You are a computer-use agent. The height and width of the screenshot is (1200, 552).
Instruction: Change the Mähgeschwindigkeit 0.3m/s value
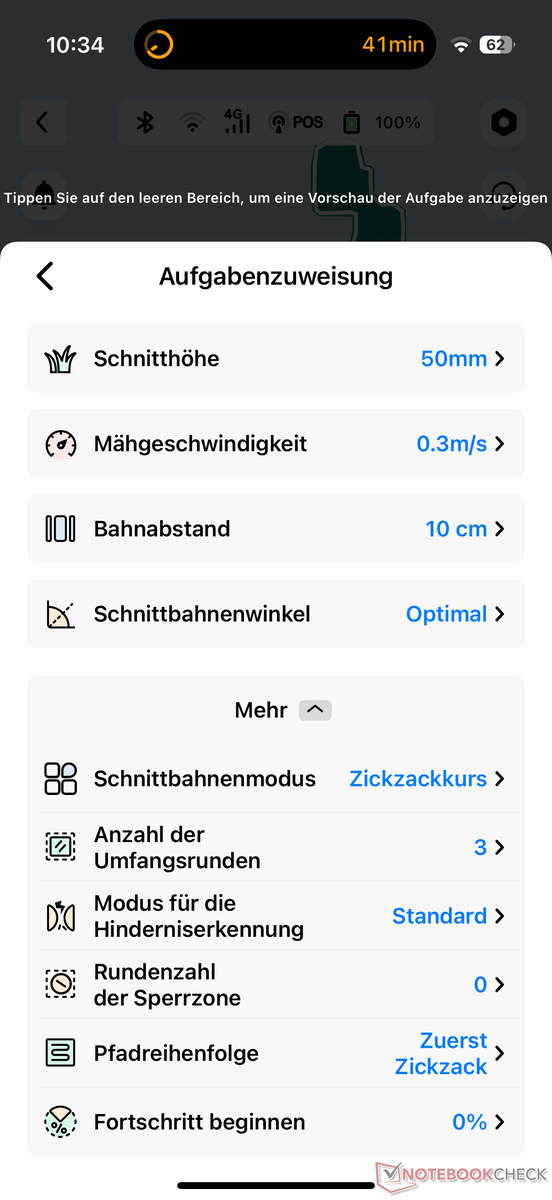tap(461, 444)
